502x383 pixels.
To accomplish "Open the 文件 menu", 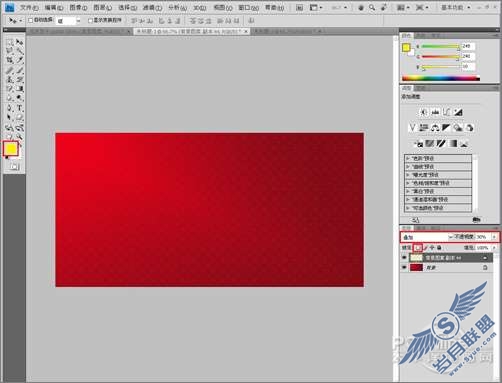I will (x=29, y=7).
